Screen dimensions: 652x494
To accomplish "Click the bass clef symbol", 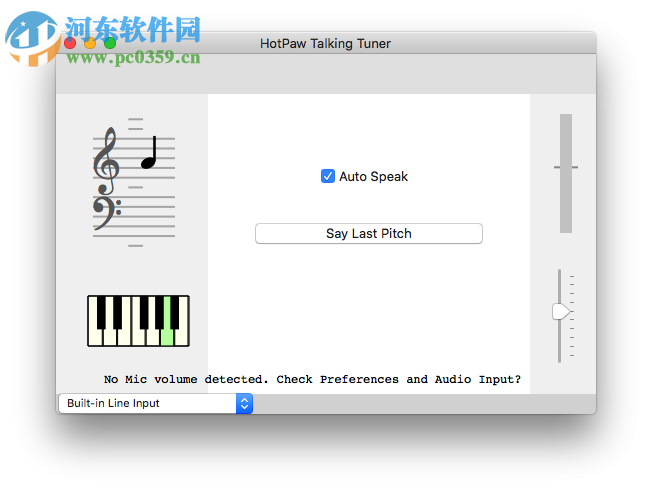I will point(106,213).
